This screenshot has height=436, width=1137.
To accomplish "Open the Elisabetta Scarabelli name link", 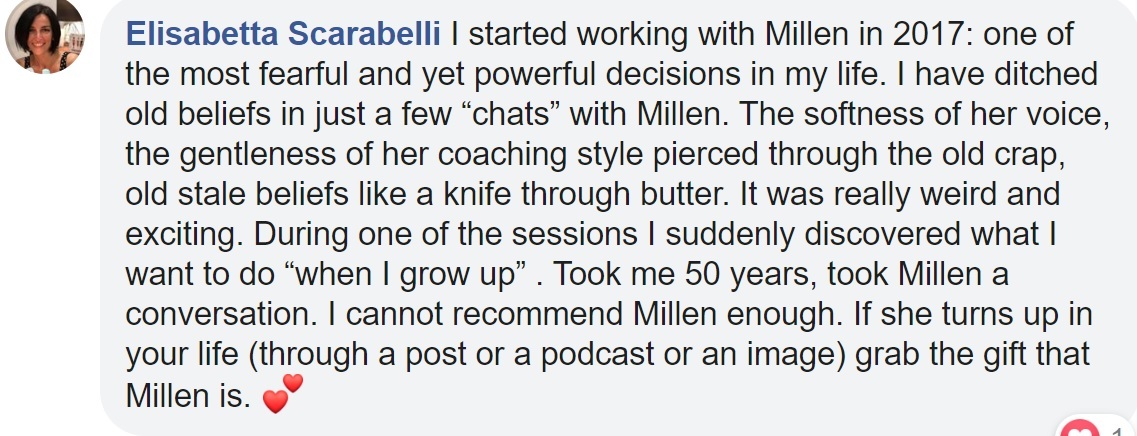I will point(284,33).
